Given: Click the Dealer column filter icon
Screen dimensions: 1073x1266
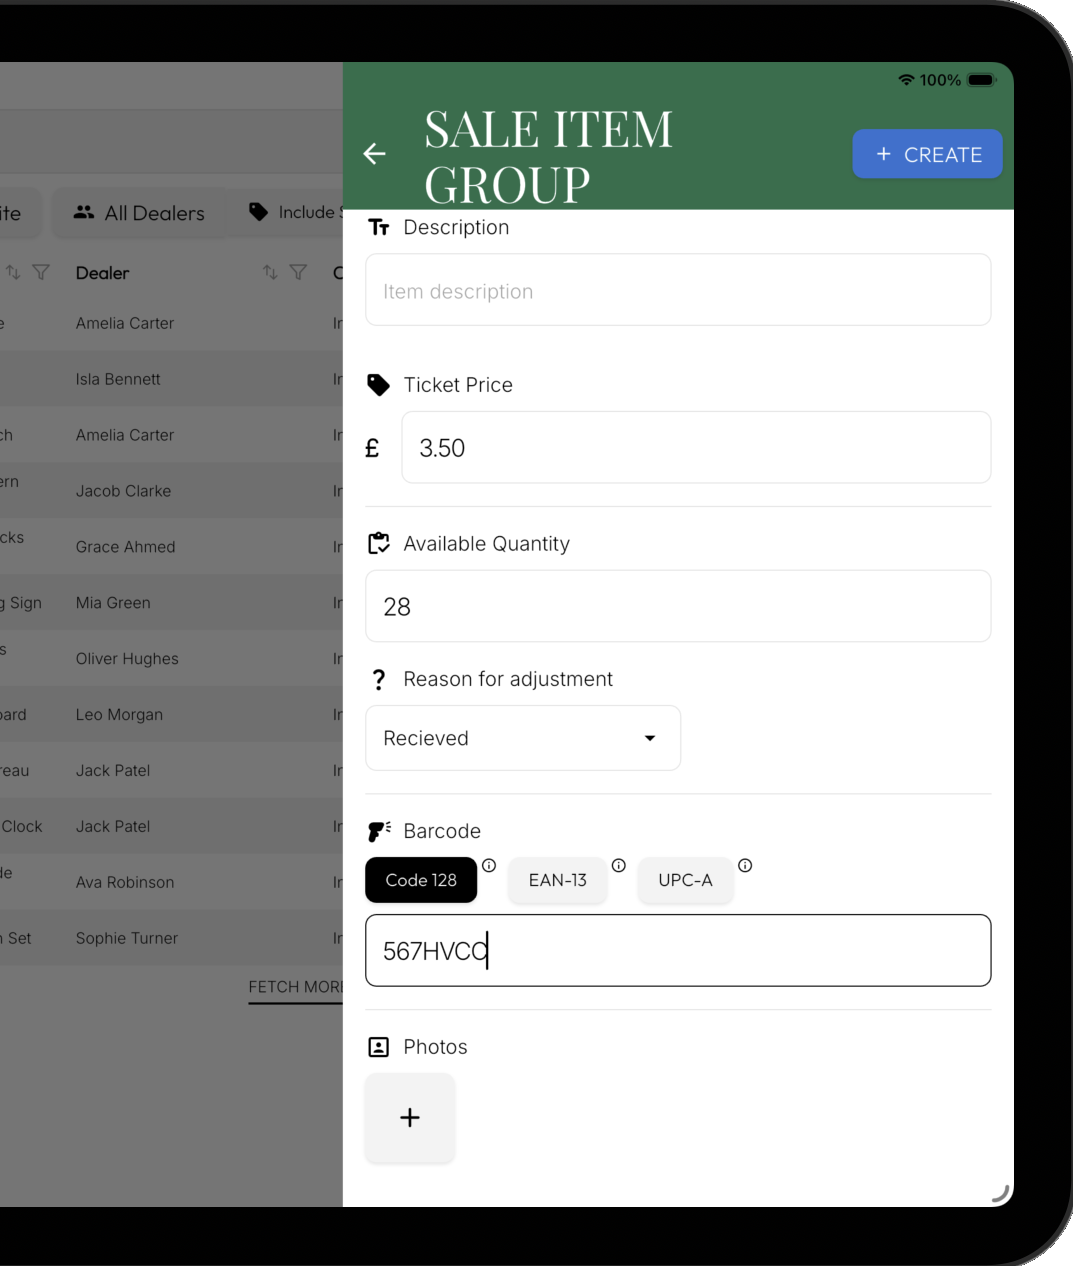Looking at the screenshot, I should (298, 272).
